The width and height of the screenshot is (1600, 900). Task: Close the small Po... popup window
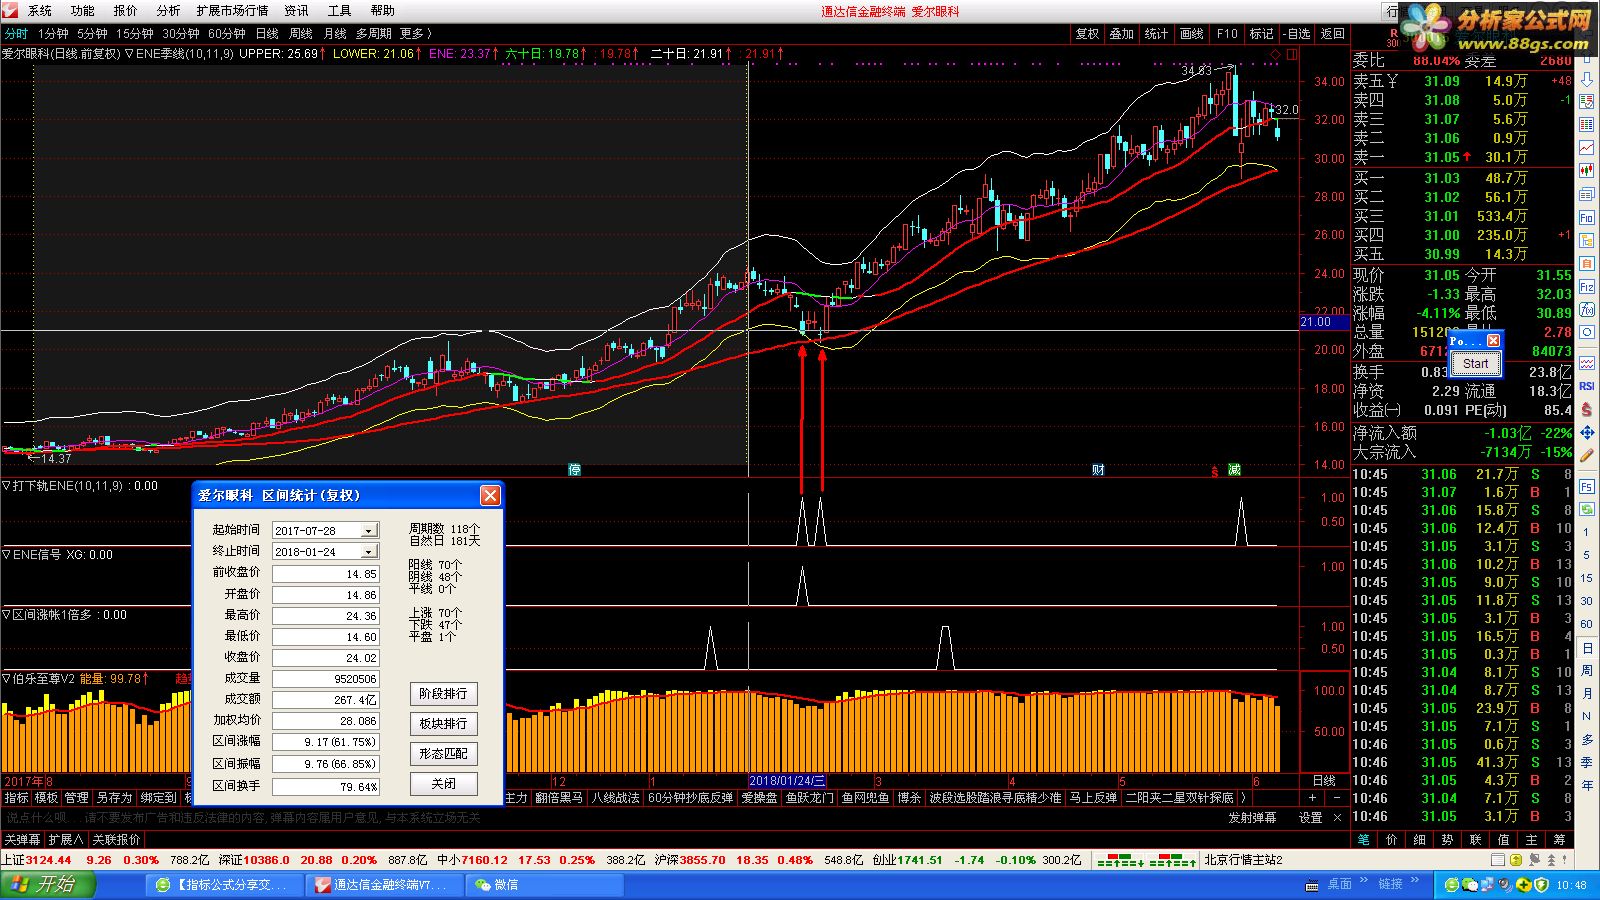tap(1493, 341)
